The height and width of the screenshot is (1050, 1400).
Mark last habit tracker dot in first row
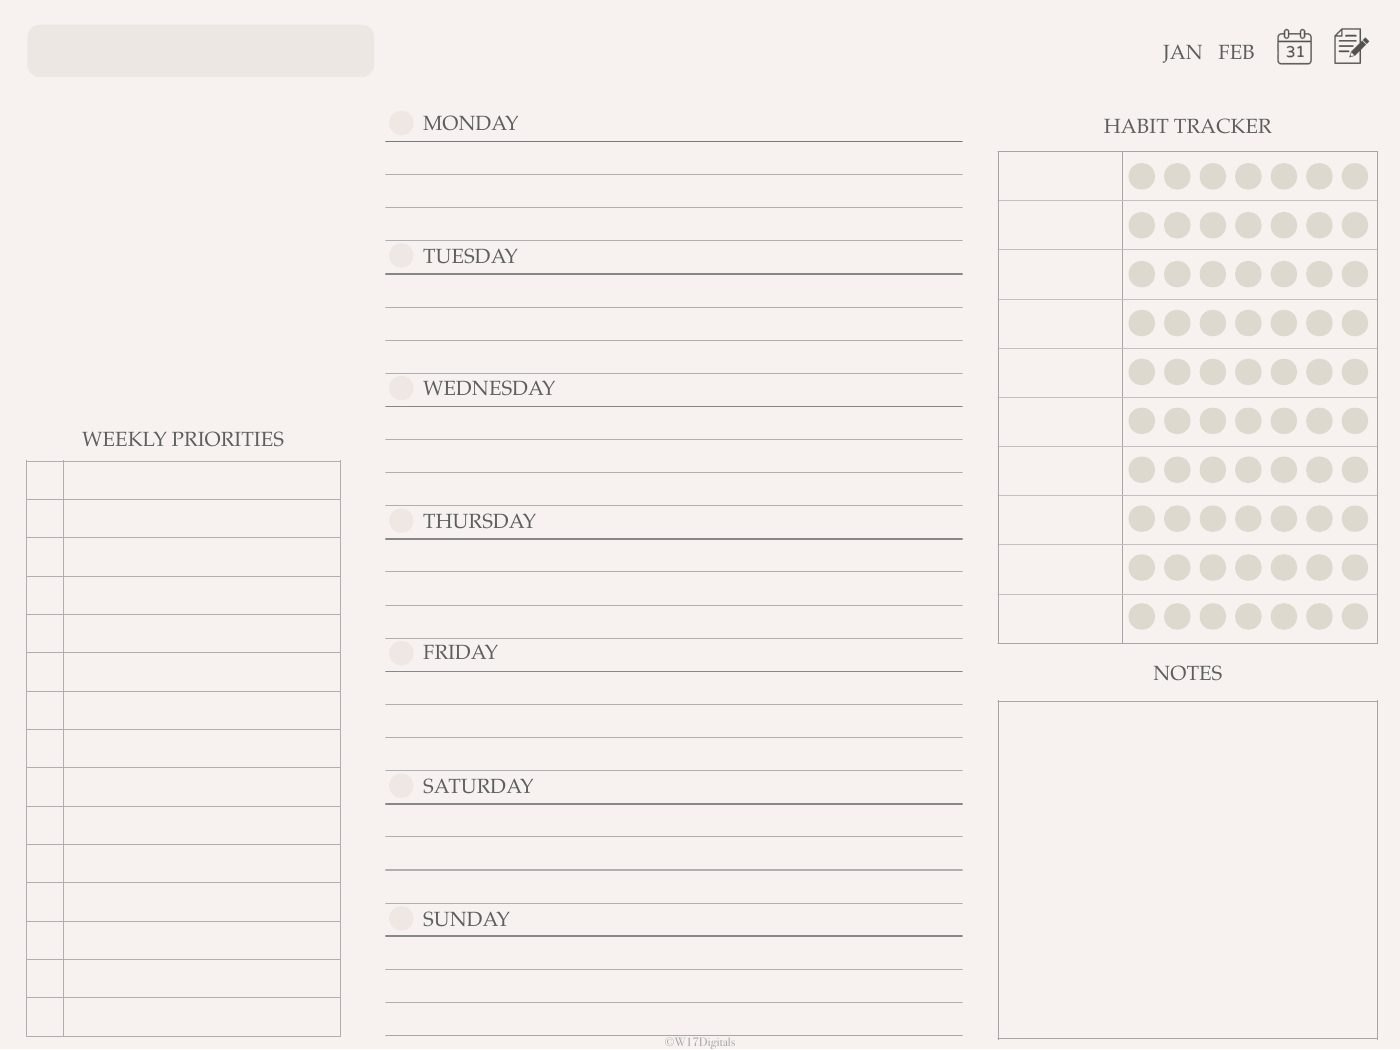coord(1355,177)
